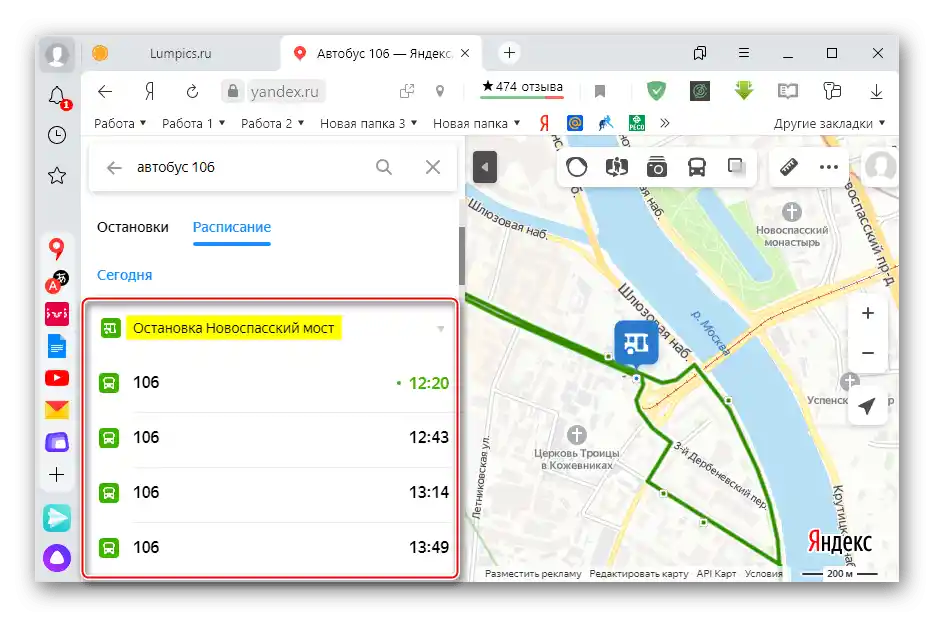Clear the автобус 106 search

pos(433,167)
